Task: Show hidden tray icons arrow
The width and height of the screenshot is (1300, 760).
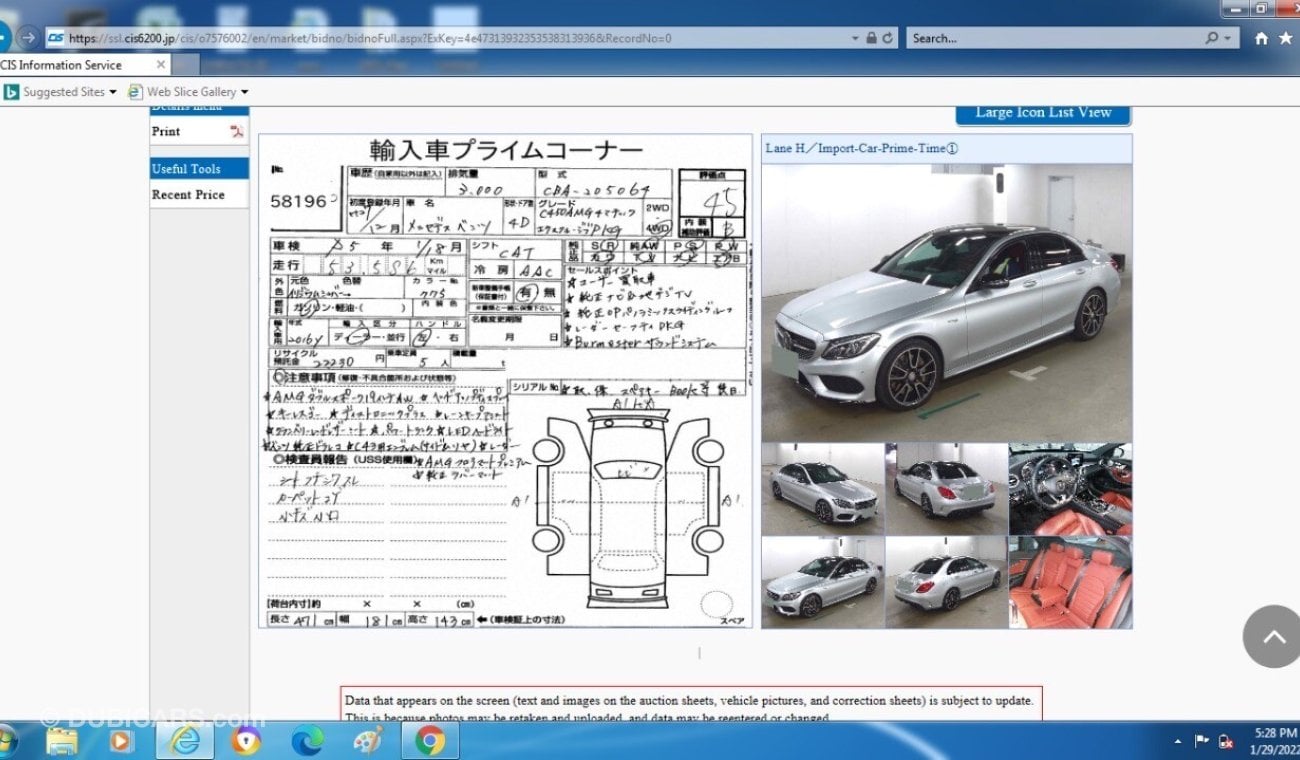Action: click(1178, 742)
